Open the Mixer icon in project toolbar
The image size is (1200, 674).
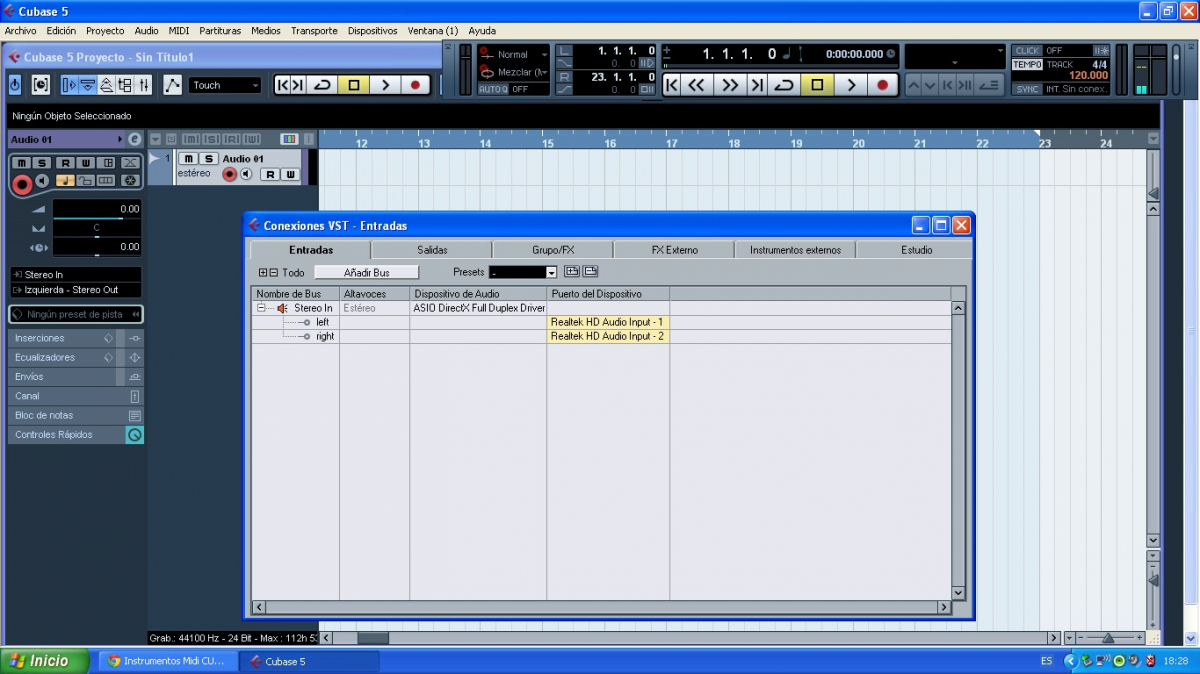coord(144,85)
